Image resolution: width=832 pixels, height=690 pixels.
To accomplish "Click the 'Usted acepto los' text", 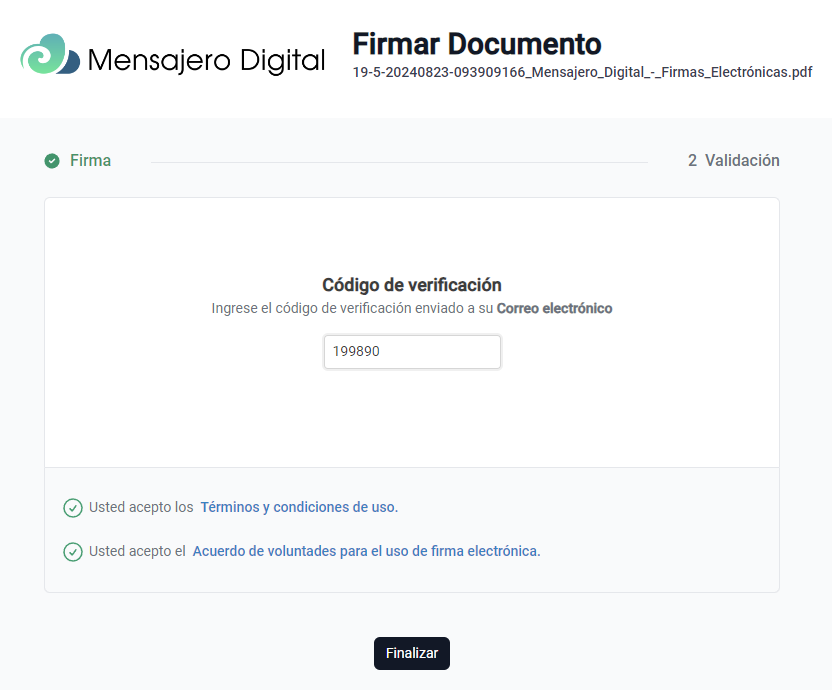I will 141,507.
